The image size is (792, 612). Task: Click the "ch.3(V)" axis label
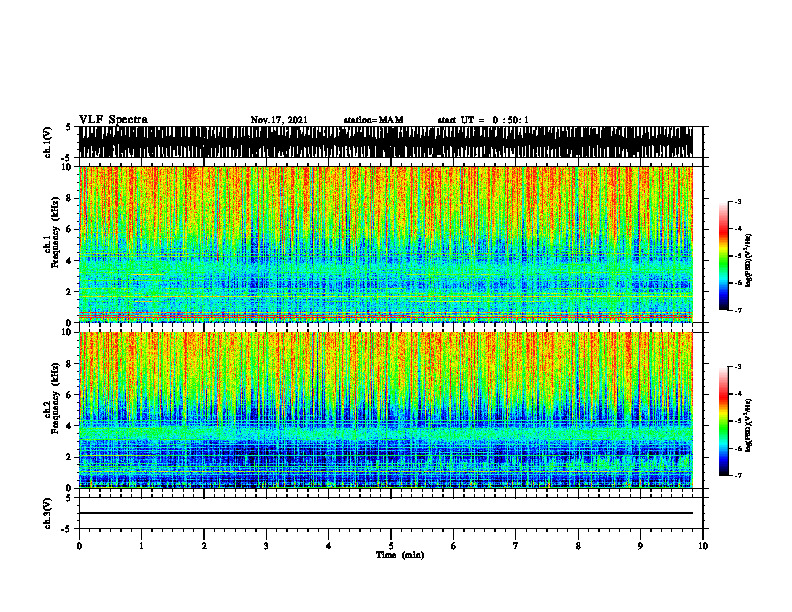[47, 513]
